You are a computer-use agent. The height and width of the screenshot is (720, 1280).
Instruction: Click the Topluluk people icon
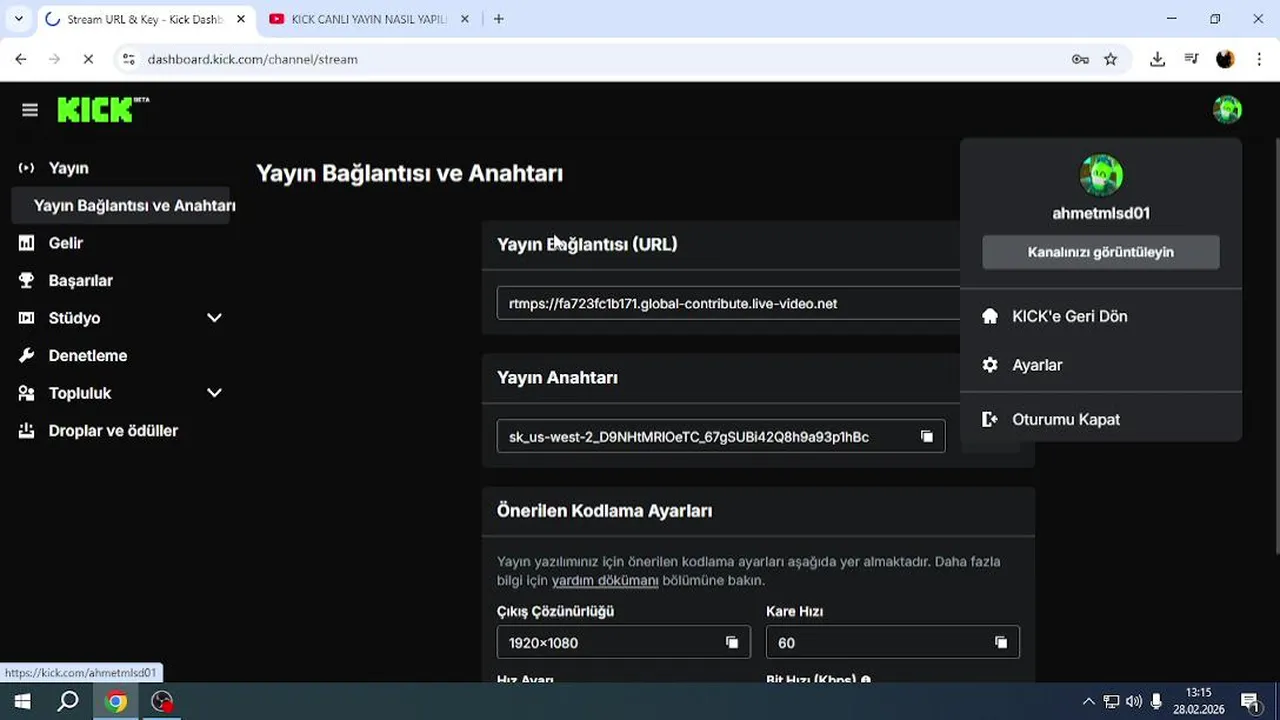click(27, 393)
